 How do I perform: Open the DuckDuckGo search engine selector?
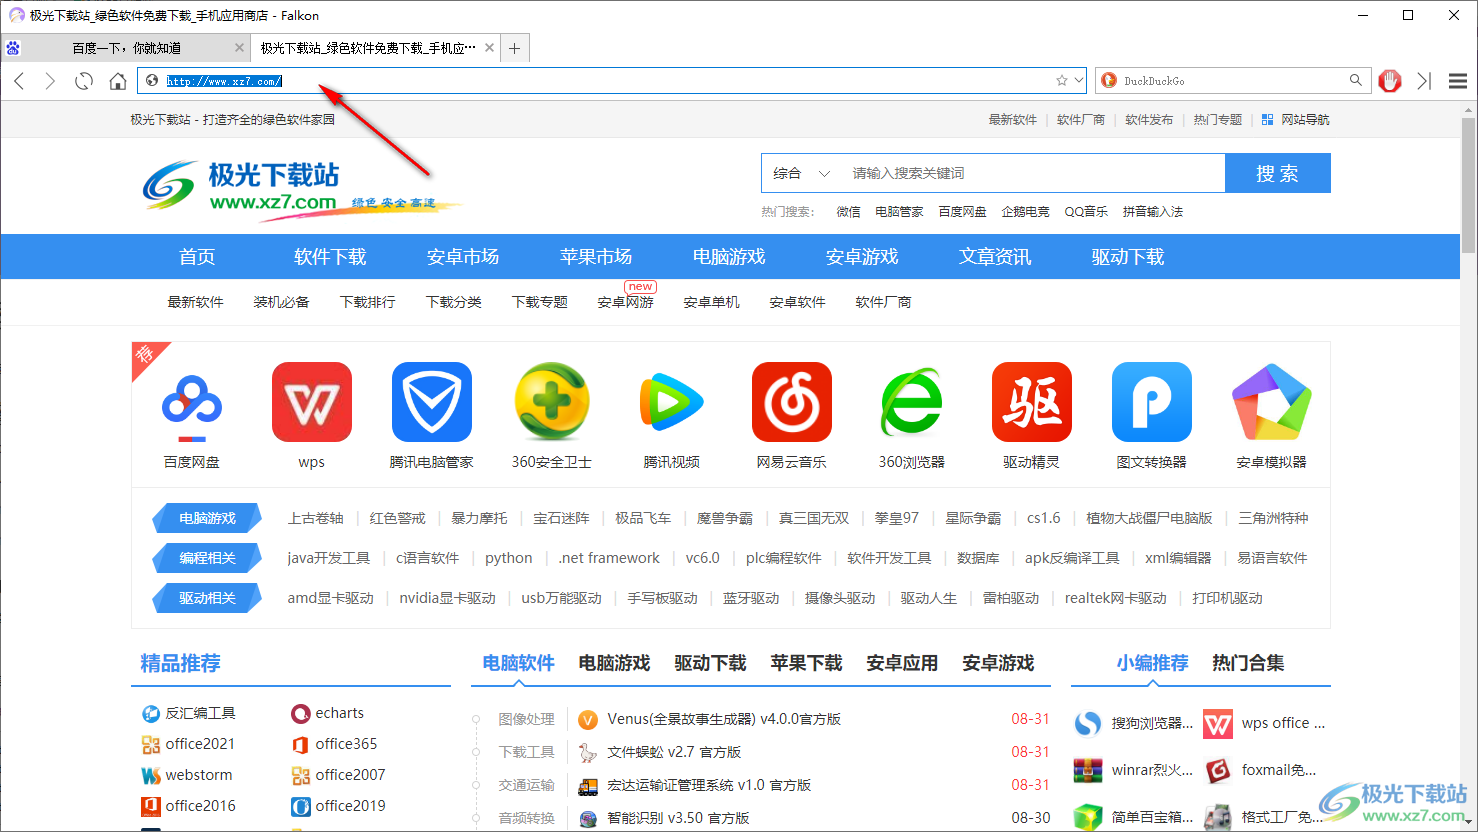pyautogui.click(x=1108, y=81)
